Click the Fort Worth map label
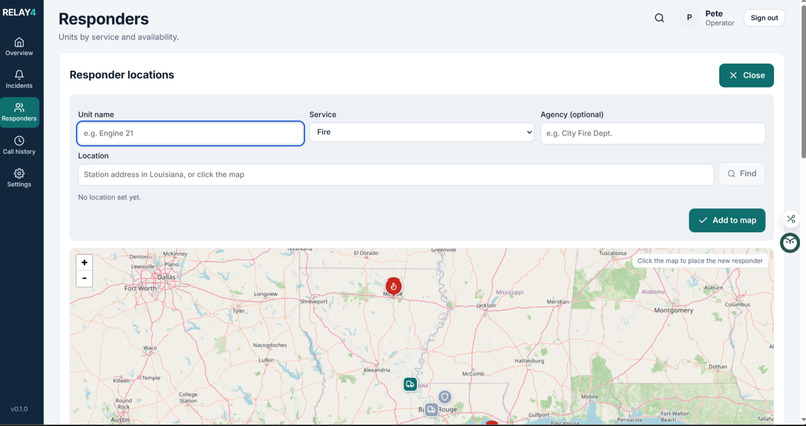Screen dimensions: 806x426 coord(140,289)
